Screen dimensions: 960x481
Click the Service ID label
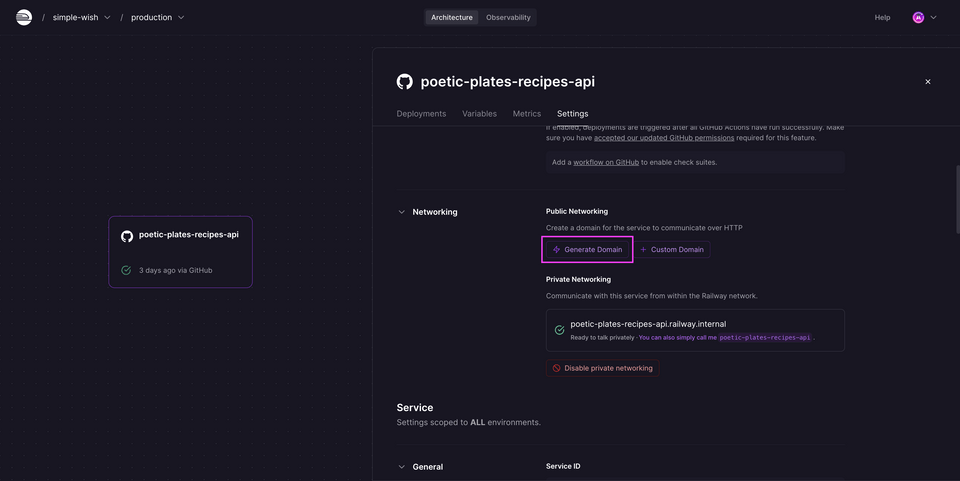click(x=563, y=466)
